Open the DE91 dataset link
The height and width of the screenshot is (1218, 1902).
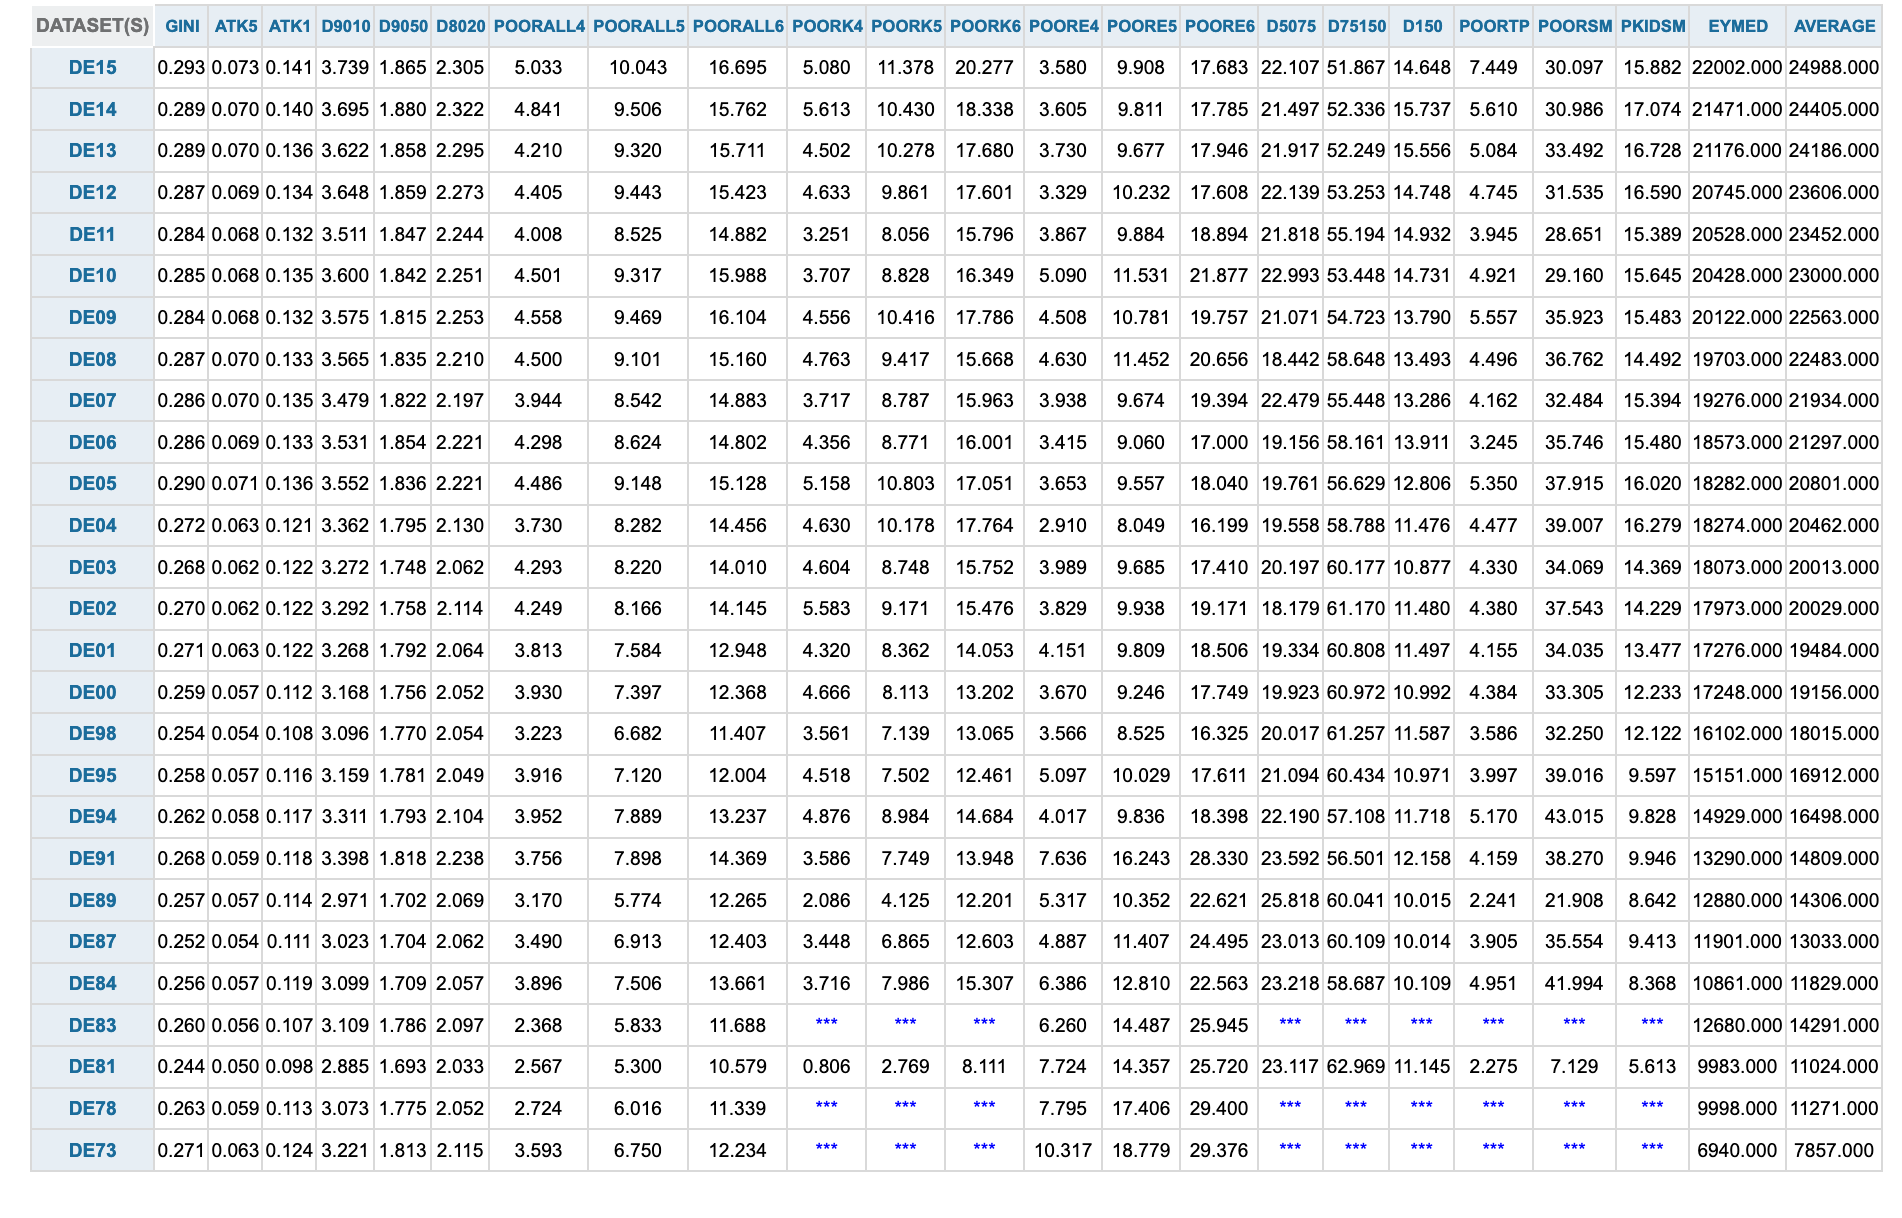coord(92,859)
